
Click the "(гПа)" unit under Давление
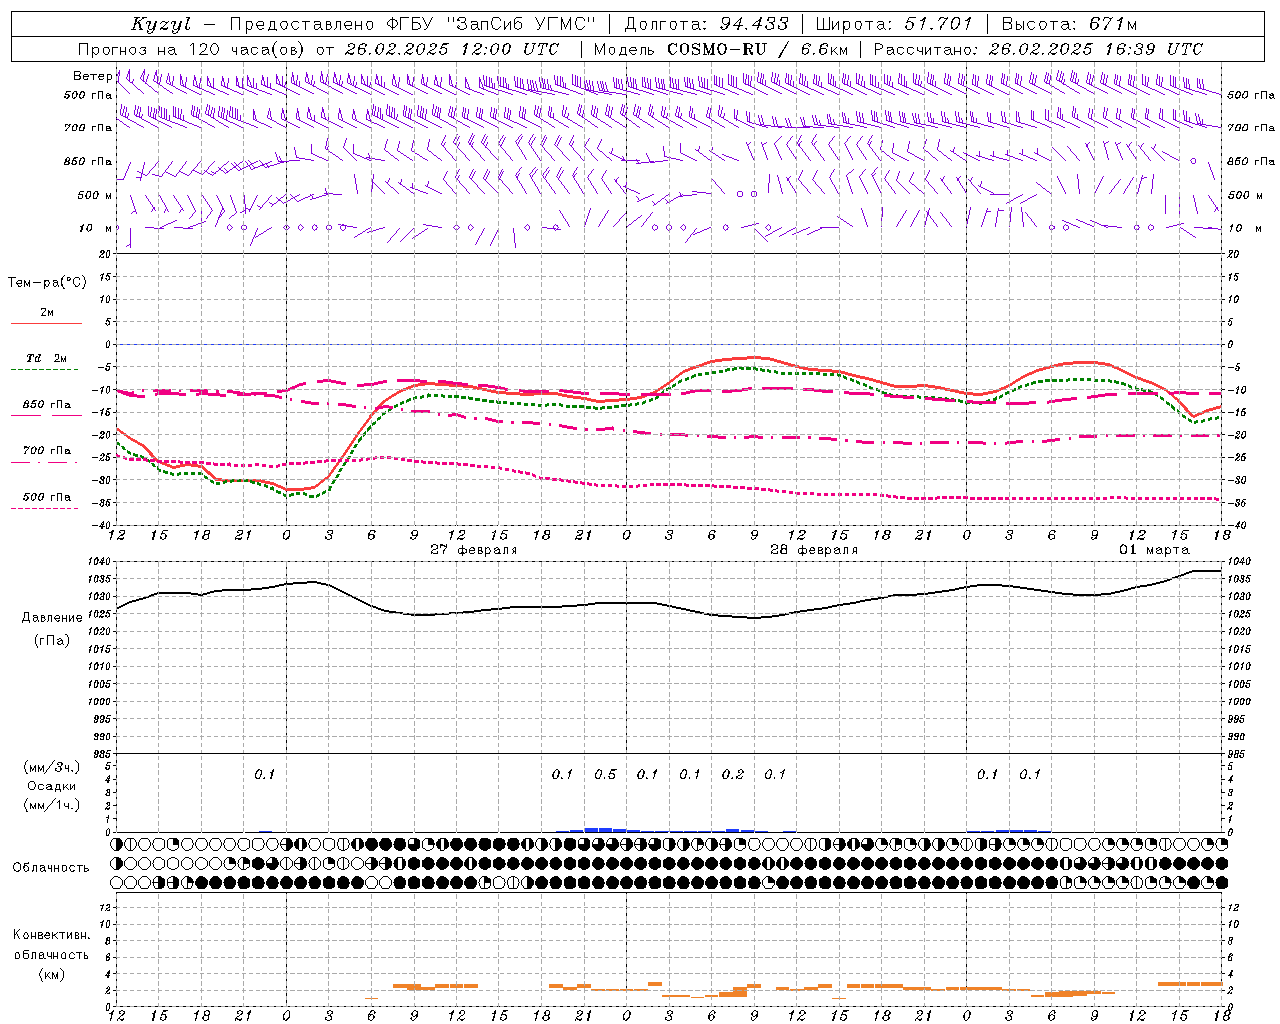(52, 640)
